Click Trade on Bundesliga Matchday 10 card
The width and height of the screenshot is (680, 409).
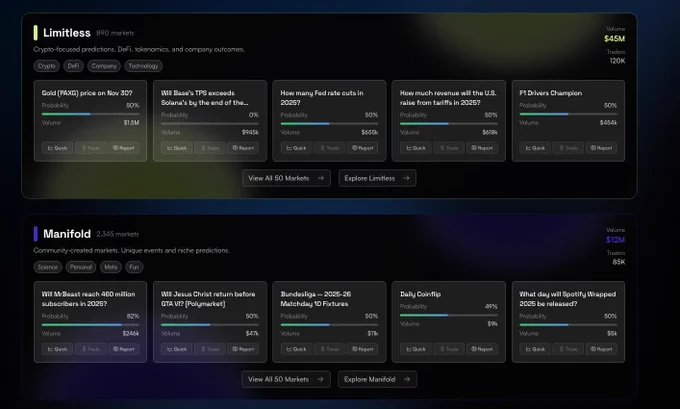click(330, 349)
